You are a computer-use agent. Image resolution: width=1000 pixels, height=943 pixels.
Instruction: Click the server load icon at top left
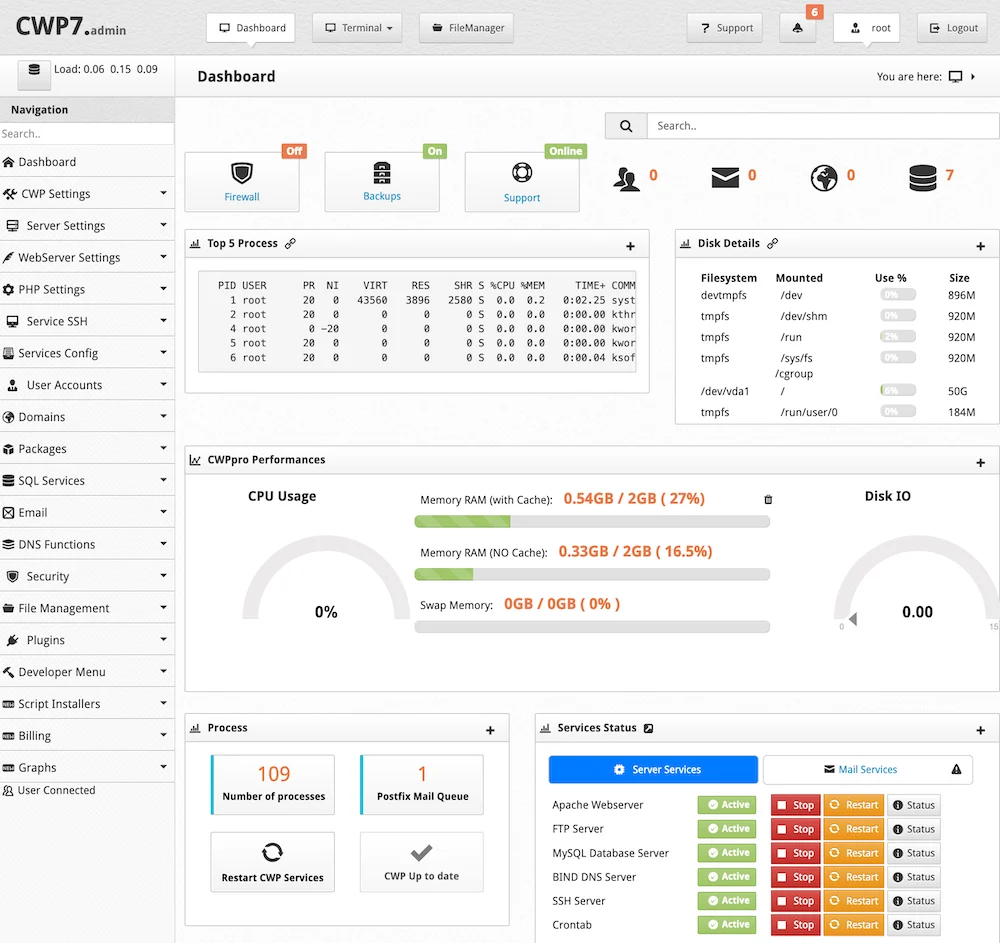click(34, 70)
